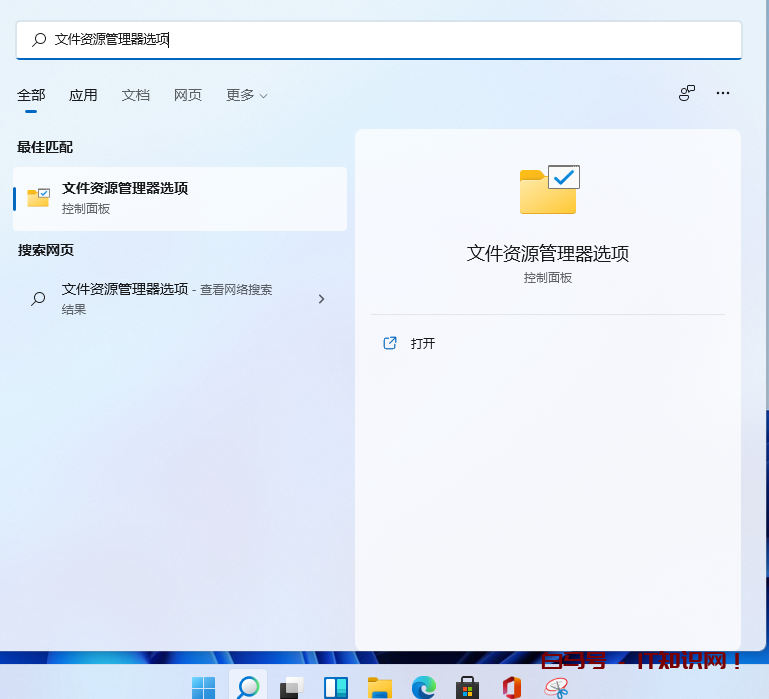Switch to the 应用 filter tab
Image resolution: width=769 pixels, height=699 pixels.
point(83,95)
